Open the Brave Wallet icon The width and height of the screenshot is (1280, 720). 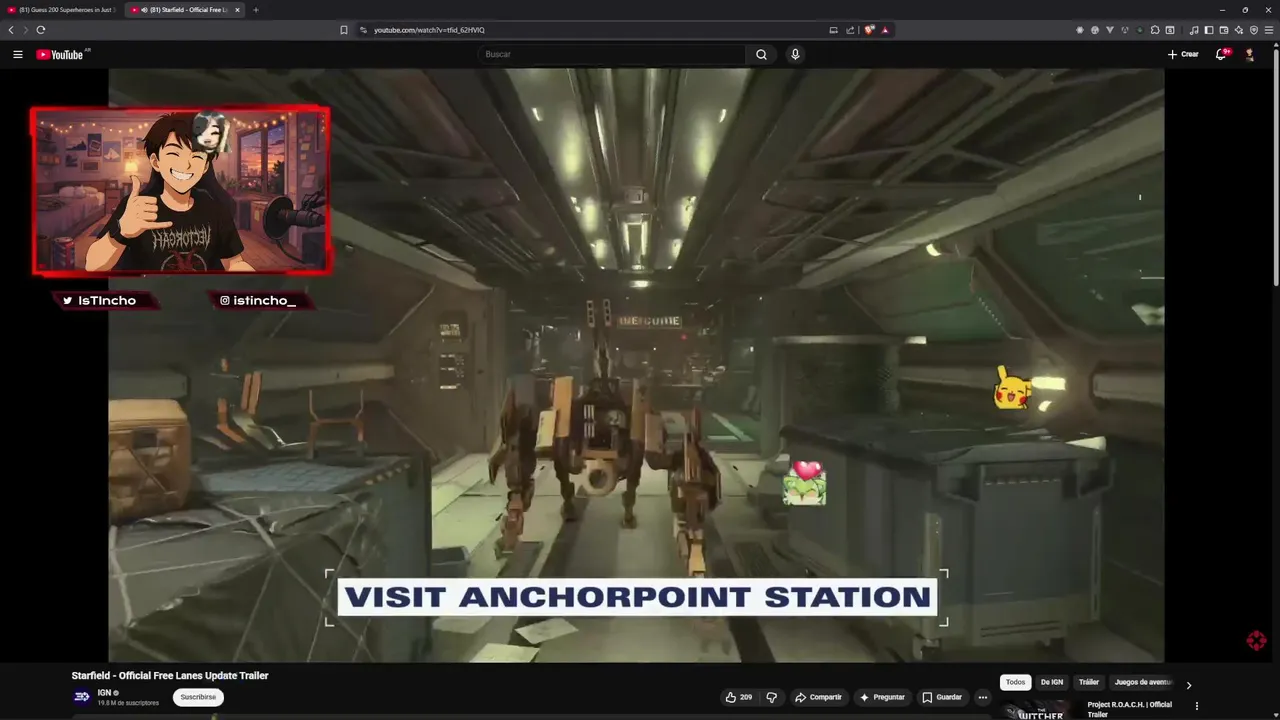1224,30
